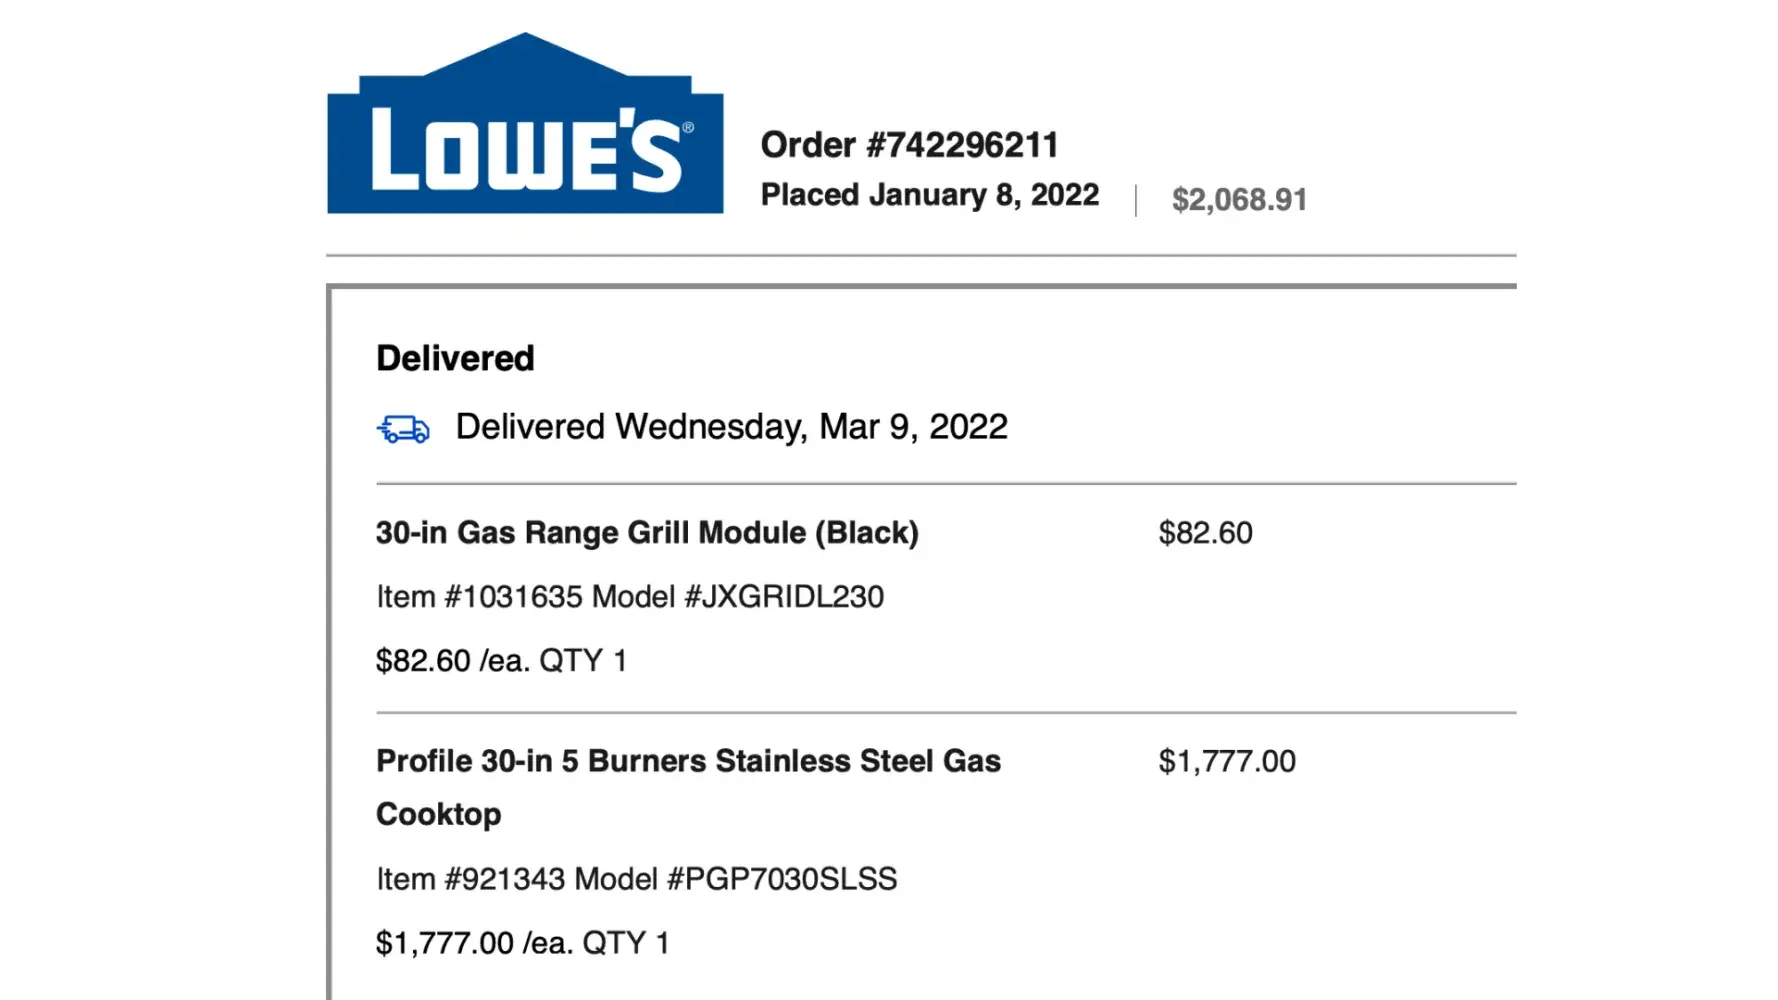Click the blue delivery truck icon
The height and width of the screenshot is (1000, 1778).
point(403,429)
